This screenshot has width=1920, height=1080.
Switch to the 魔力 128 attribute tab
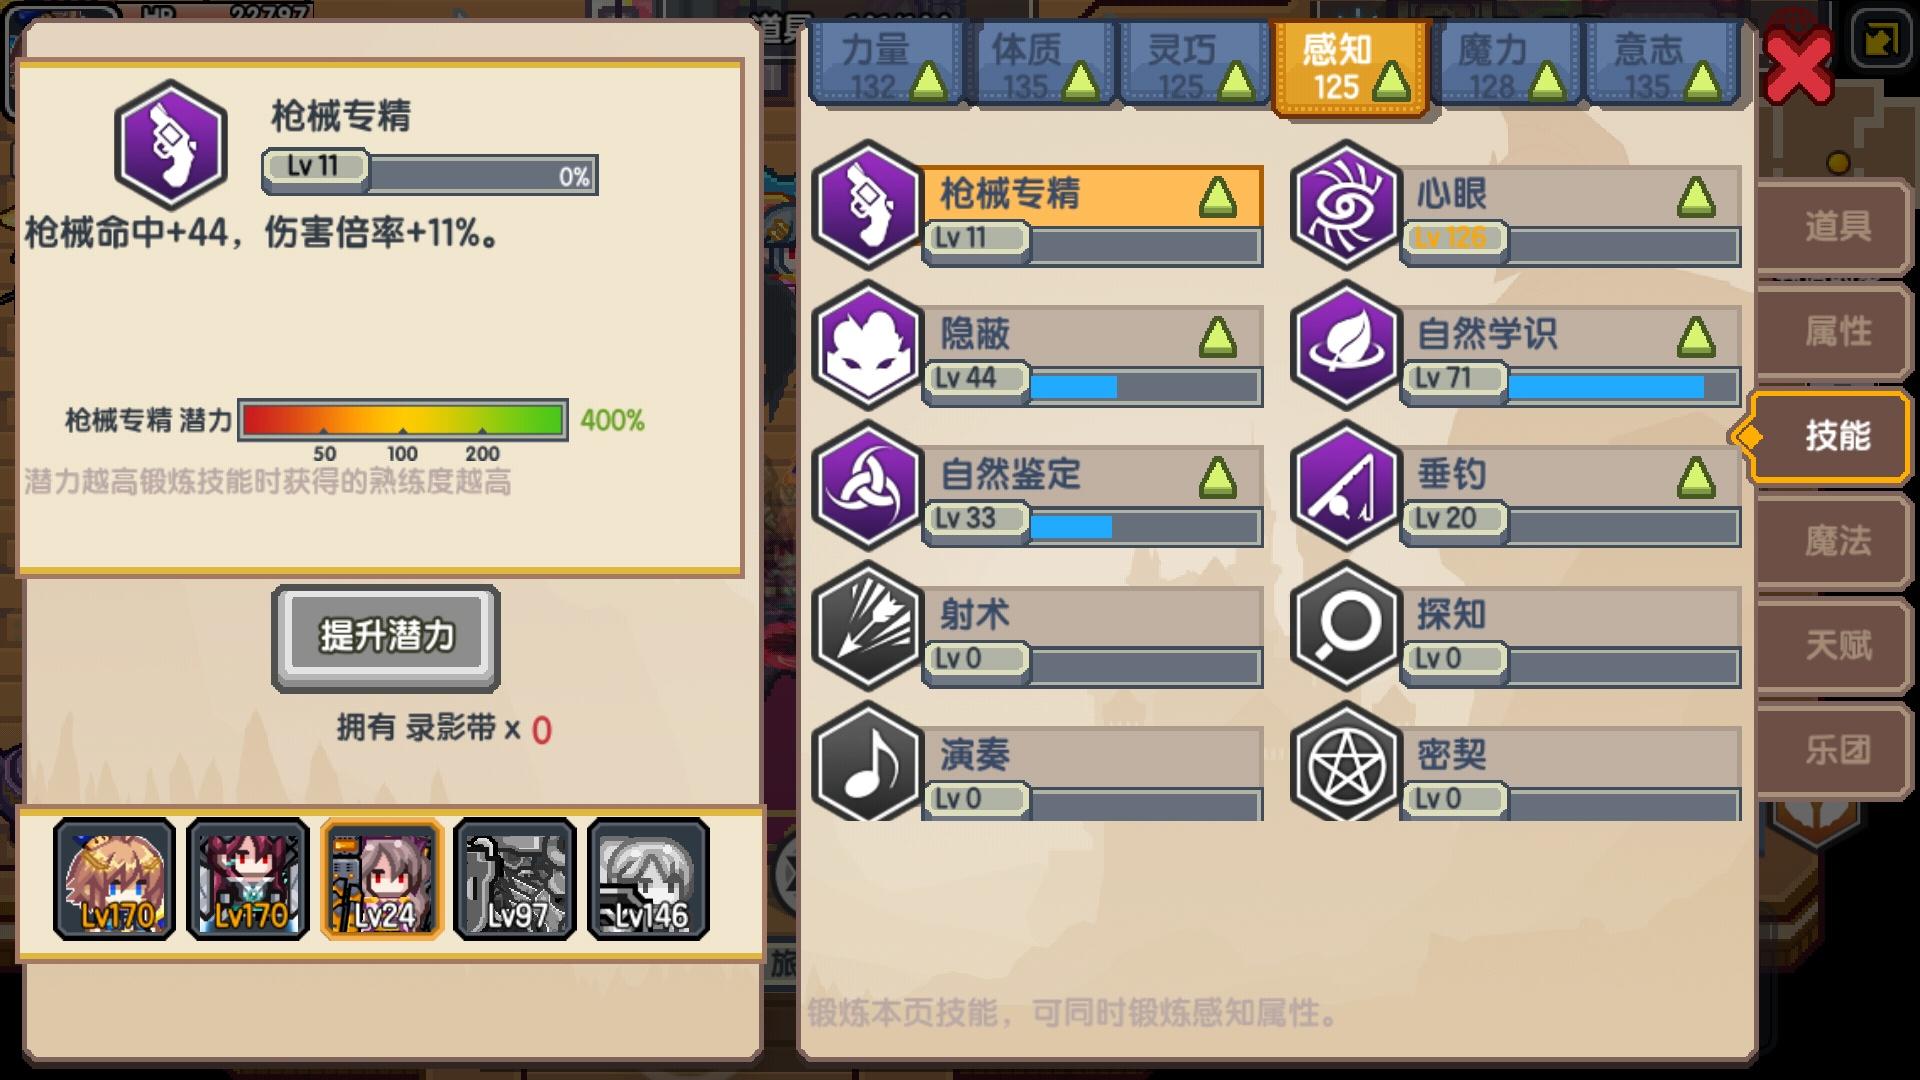[x=1508, y=64]
